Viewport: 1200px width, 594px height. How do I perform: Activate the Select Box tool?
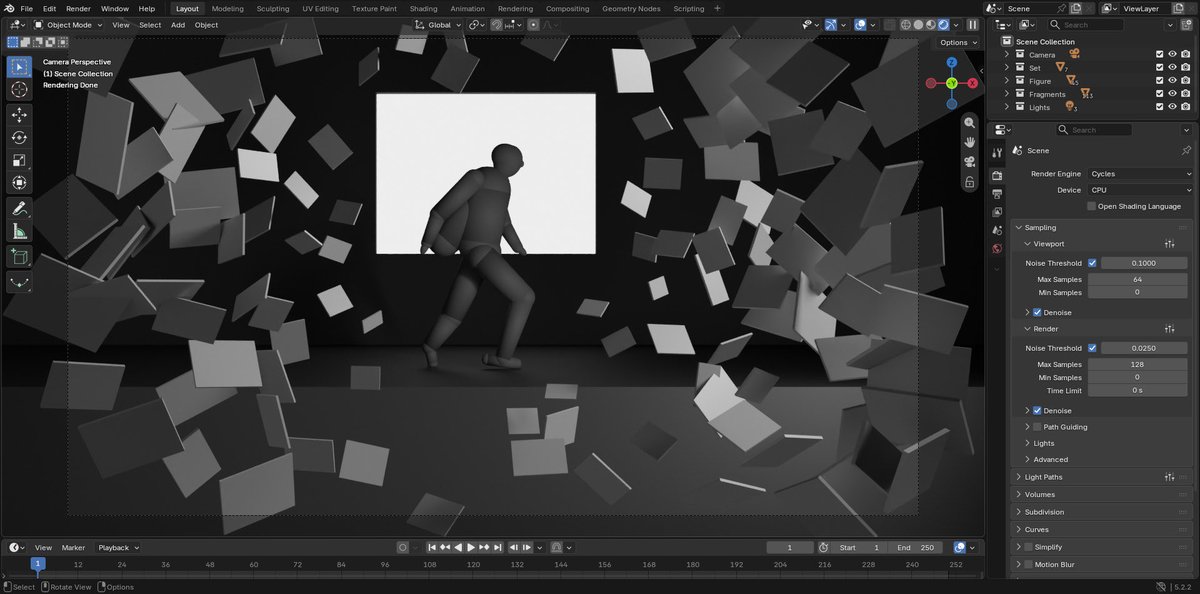pyautogui.click(x=19, y=67)
